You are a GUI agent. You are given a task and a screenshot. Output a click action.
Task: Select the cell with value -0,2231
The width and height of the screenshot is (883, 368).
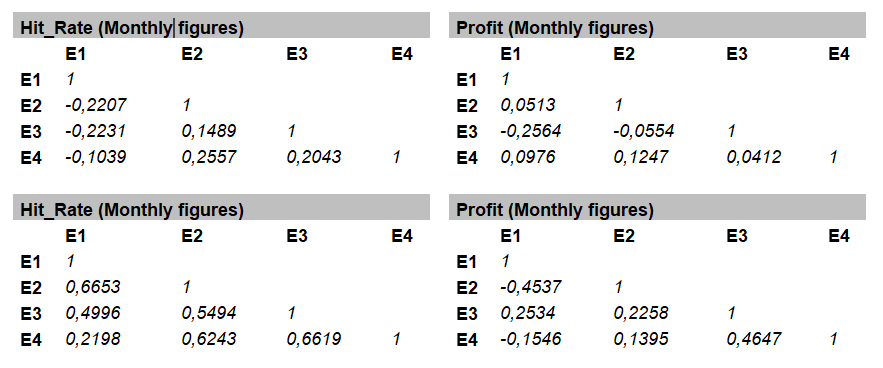click(95, 131)
